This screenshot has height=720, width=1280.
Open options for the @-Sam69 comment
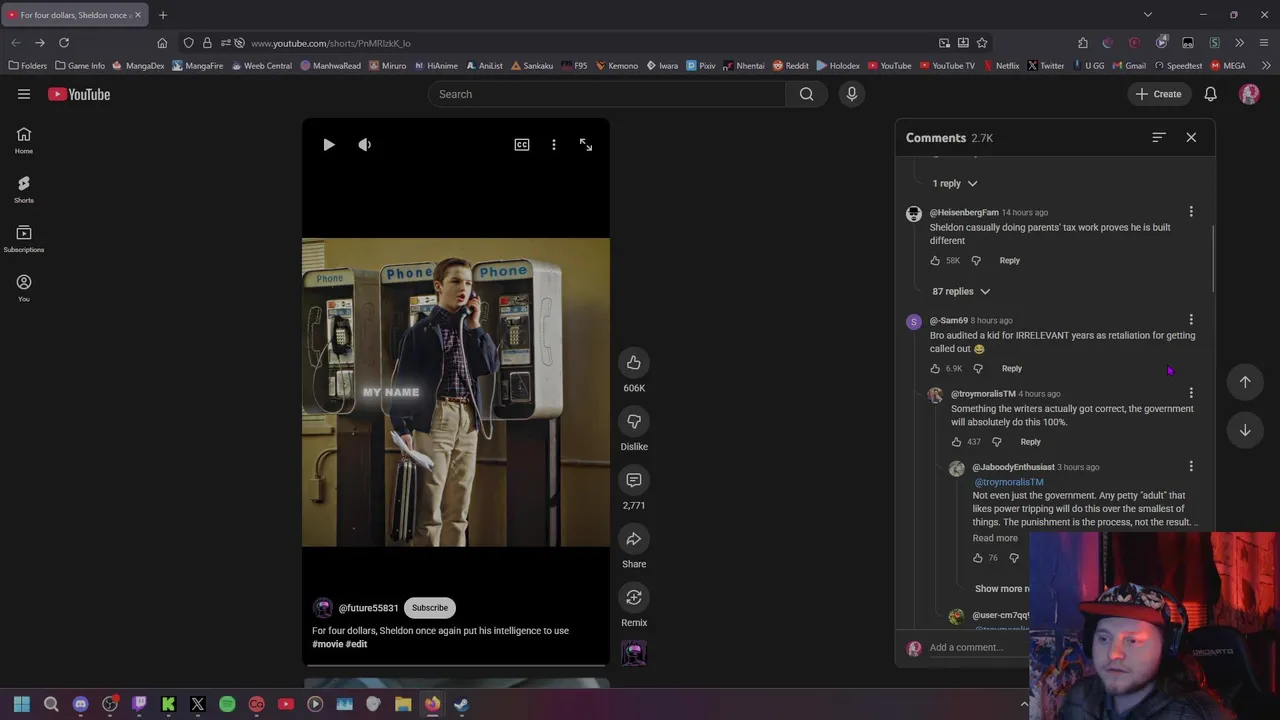[x=1191, y=320]
